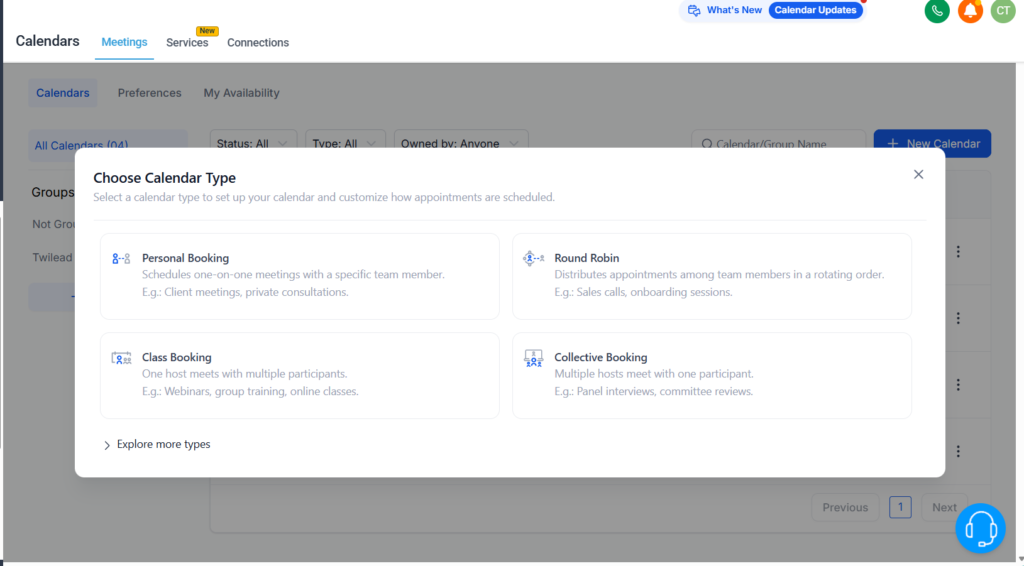Screen dimensions: 1024x566
Task: Click the Personal Booking icon
Action: pyautogui.click(x=121, y=259)
